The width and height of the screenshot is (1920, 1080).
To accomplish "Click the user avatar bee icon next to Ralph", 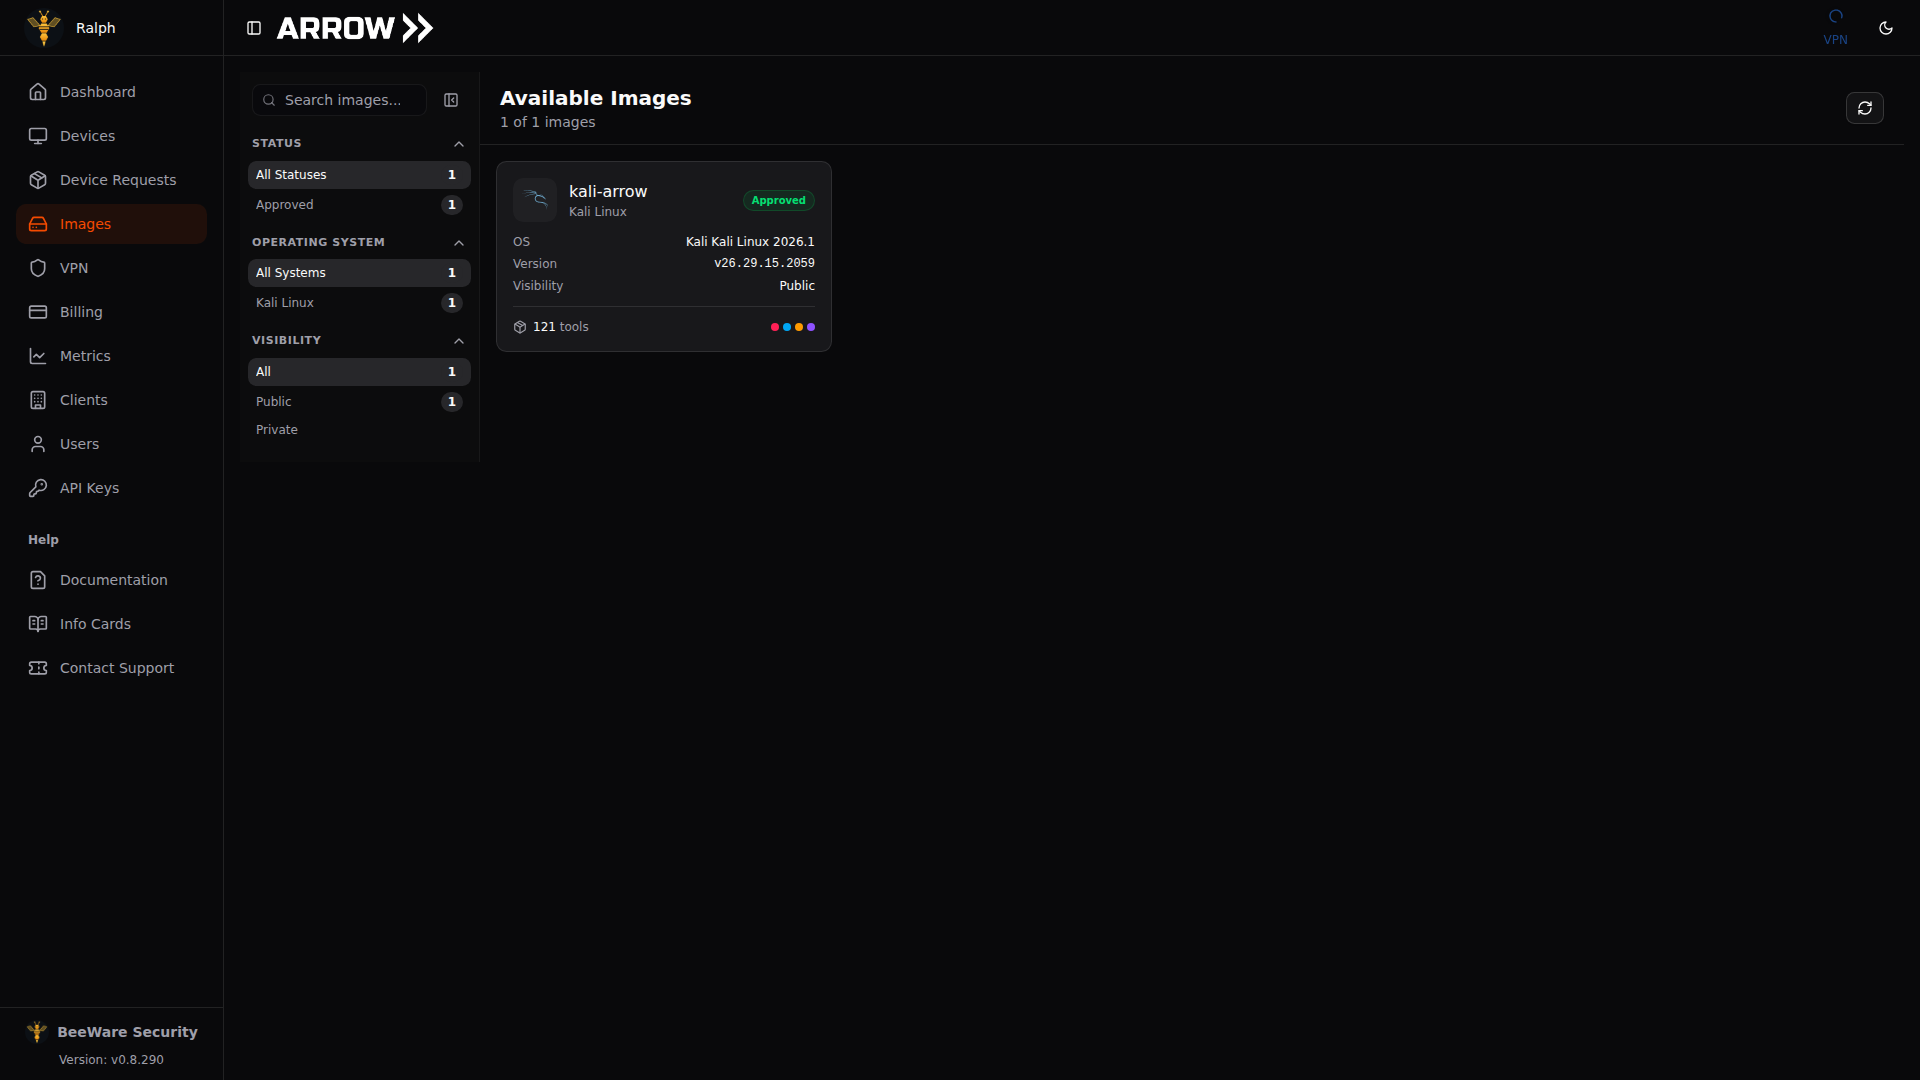I will coord(44,28).
